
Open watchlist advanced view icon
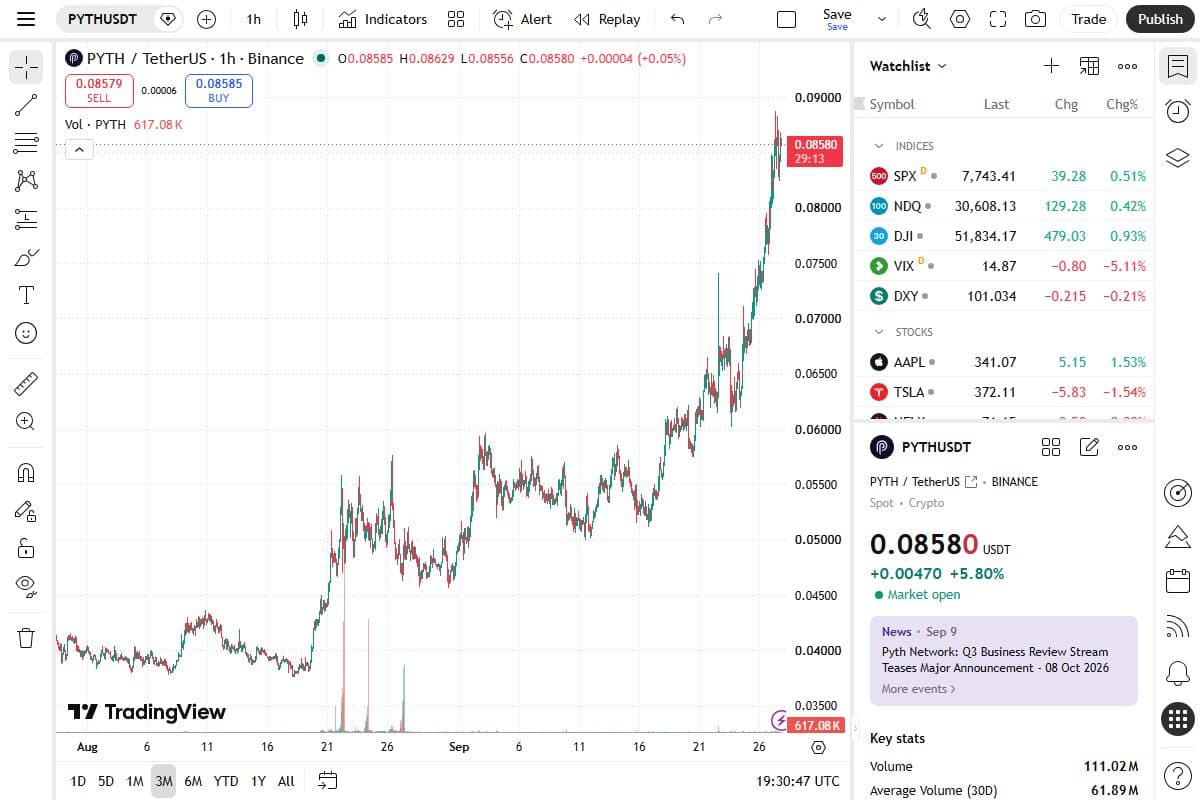(1089, 66)
